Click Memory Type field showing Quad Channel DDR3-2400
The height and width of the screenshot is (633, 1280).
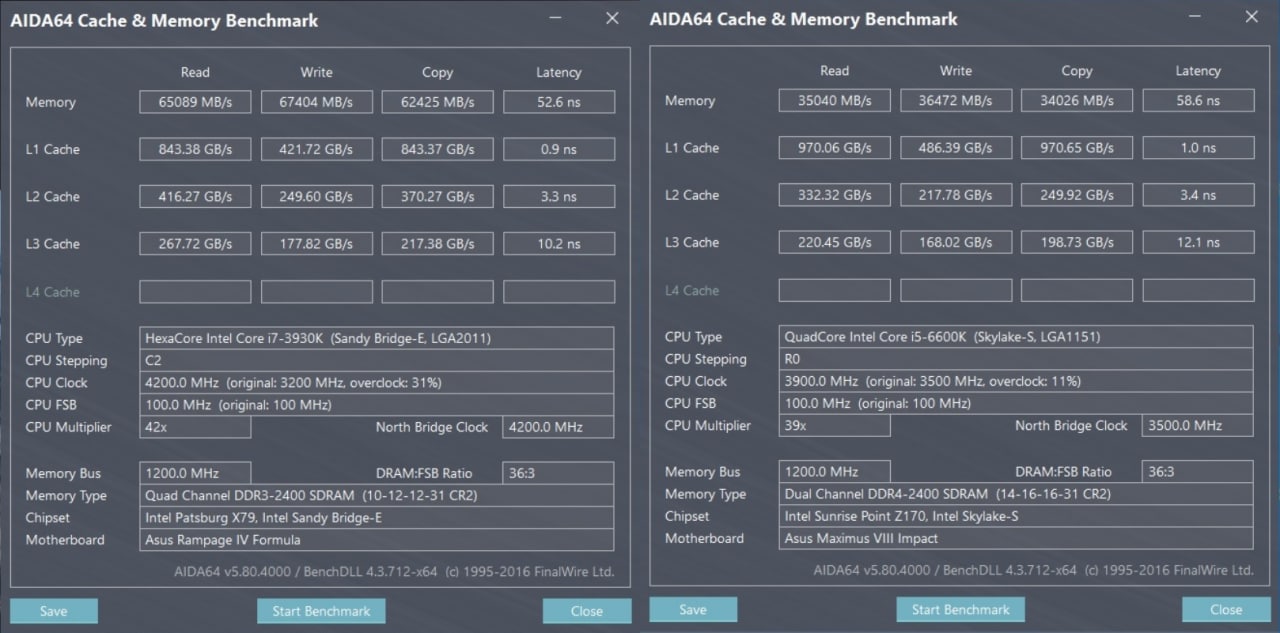pyautogui.click(x=377, y=495)
